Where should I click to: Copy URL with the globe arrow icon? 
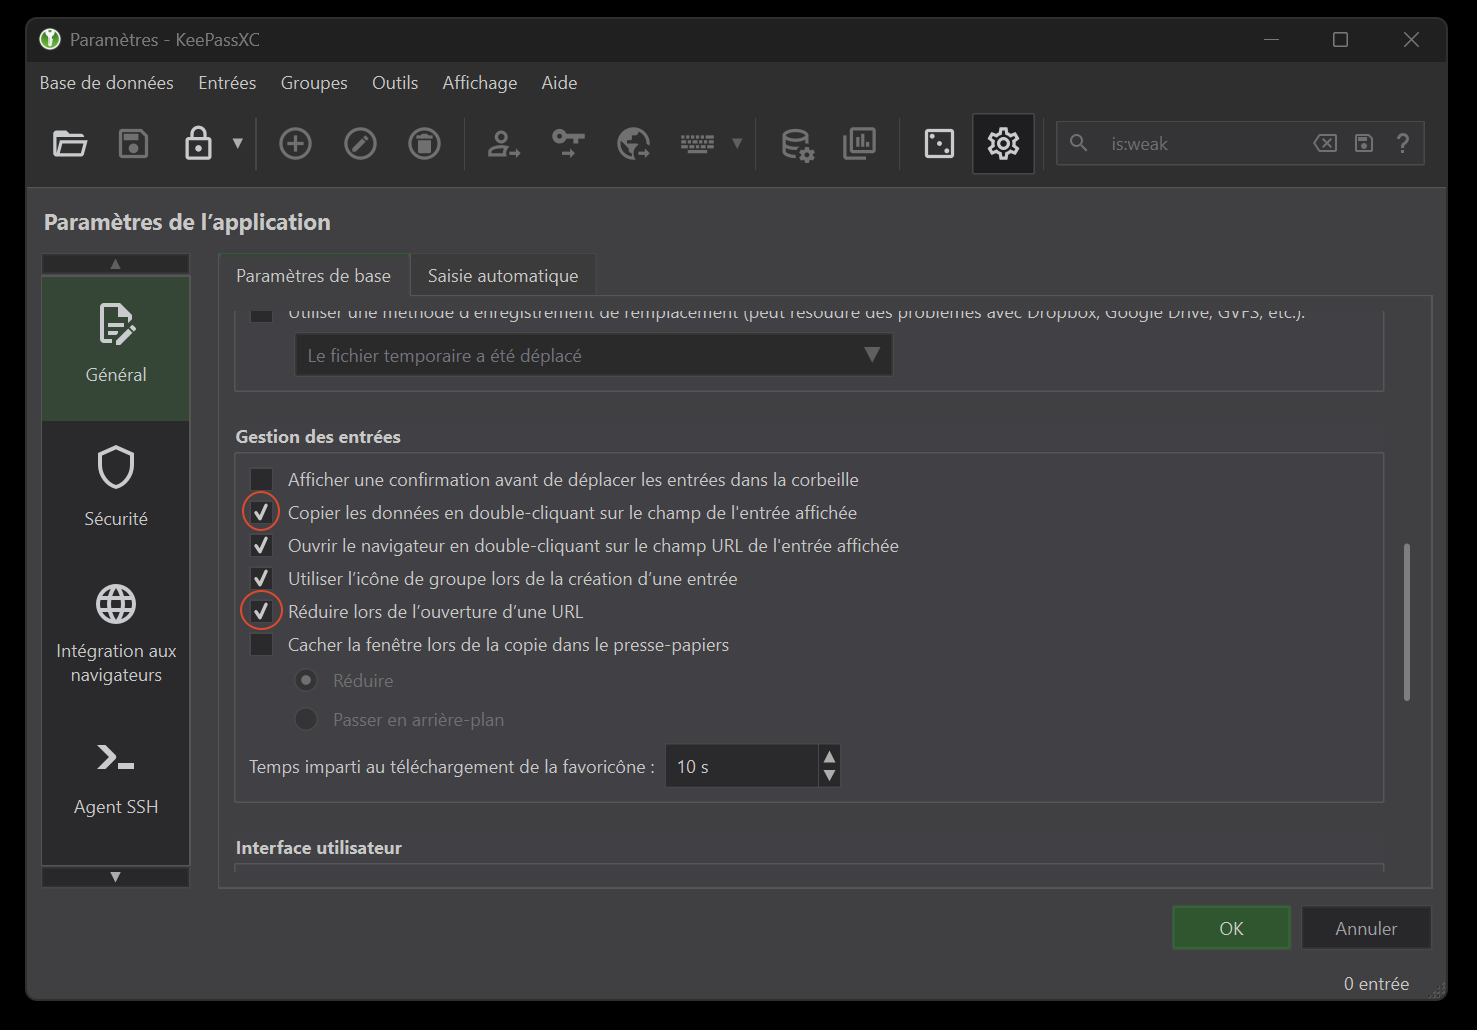point(633,144)
